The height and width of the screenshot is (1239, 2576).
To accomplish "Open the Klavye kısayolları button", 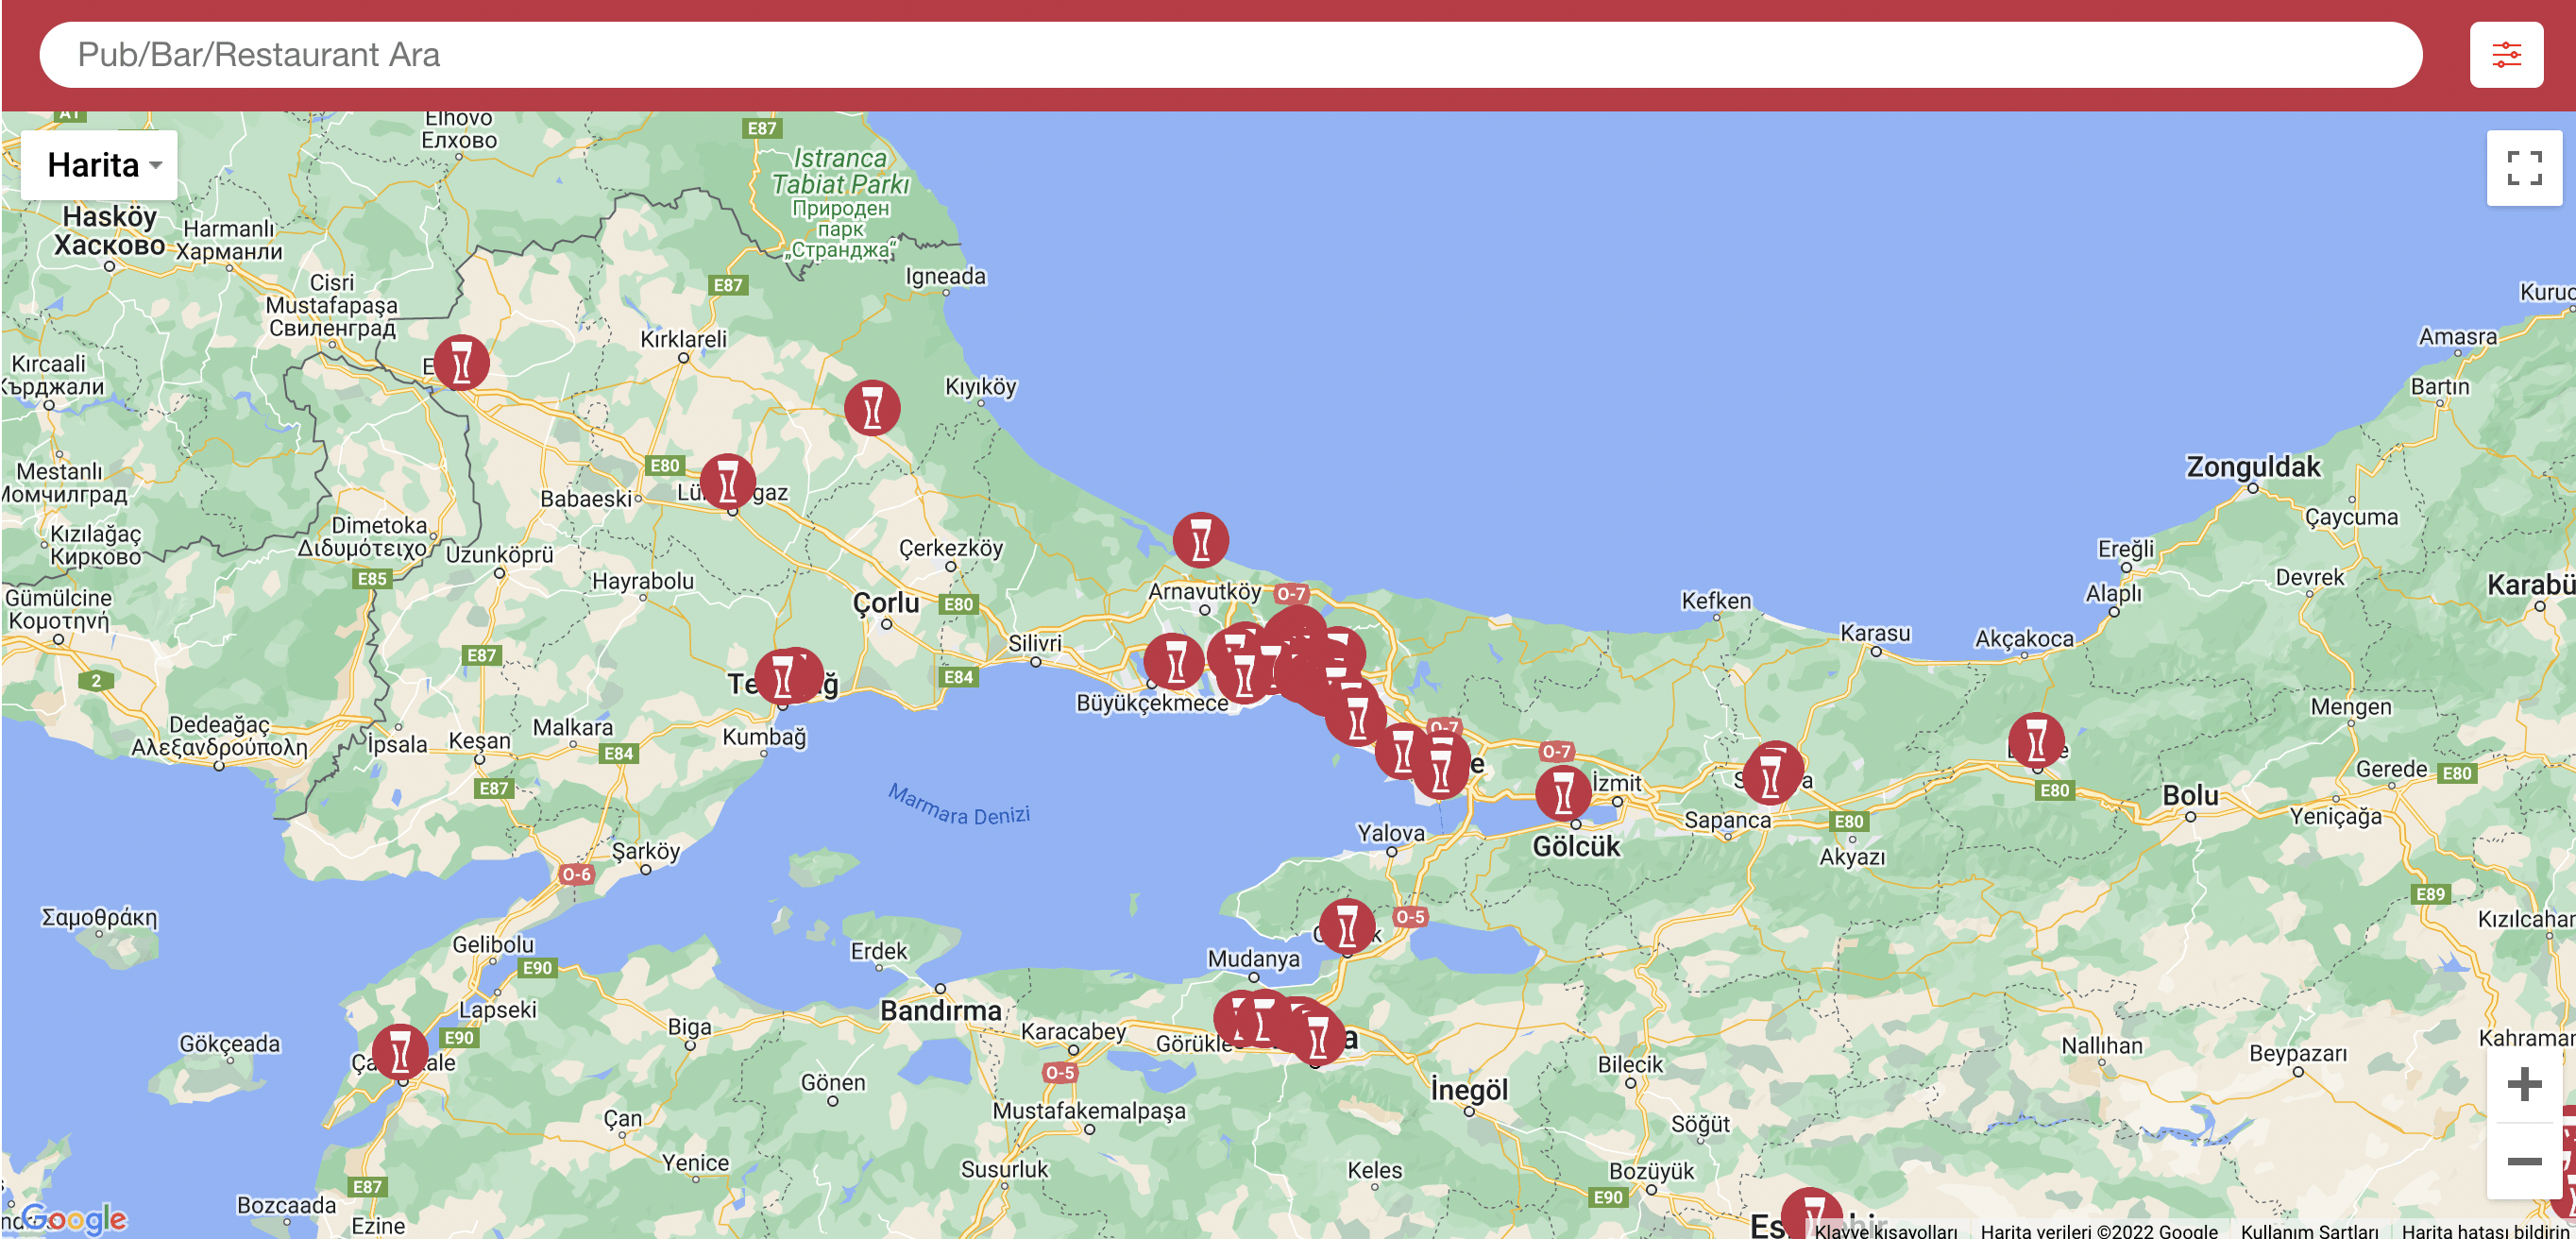I will tap(1885, 1230).
